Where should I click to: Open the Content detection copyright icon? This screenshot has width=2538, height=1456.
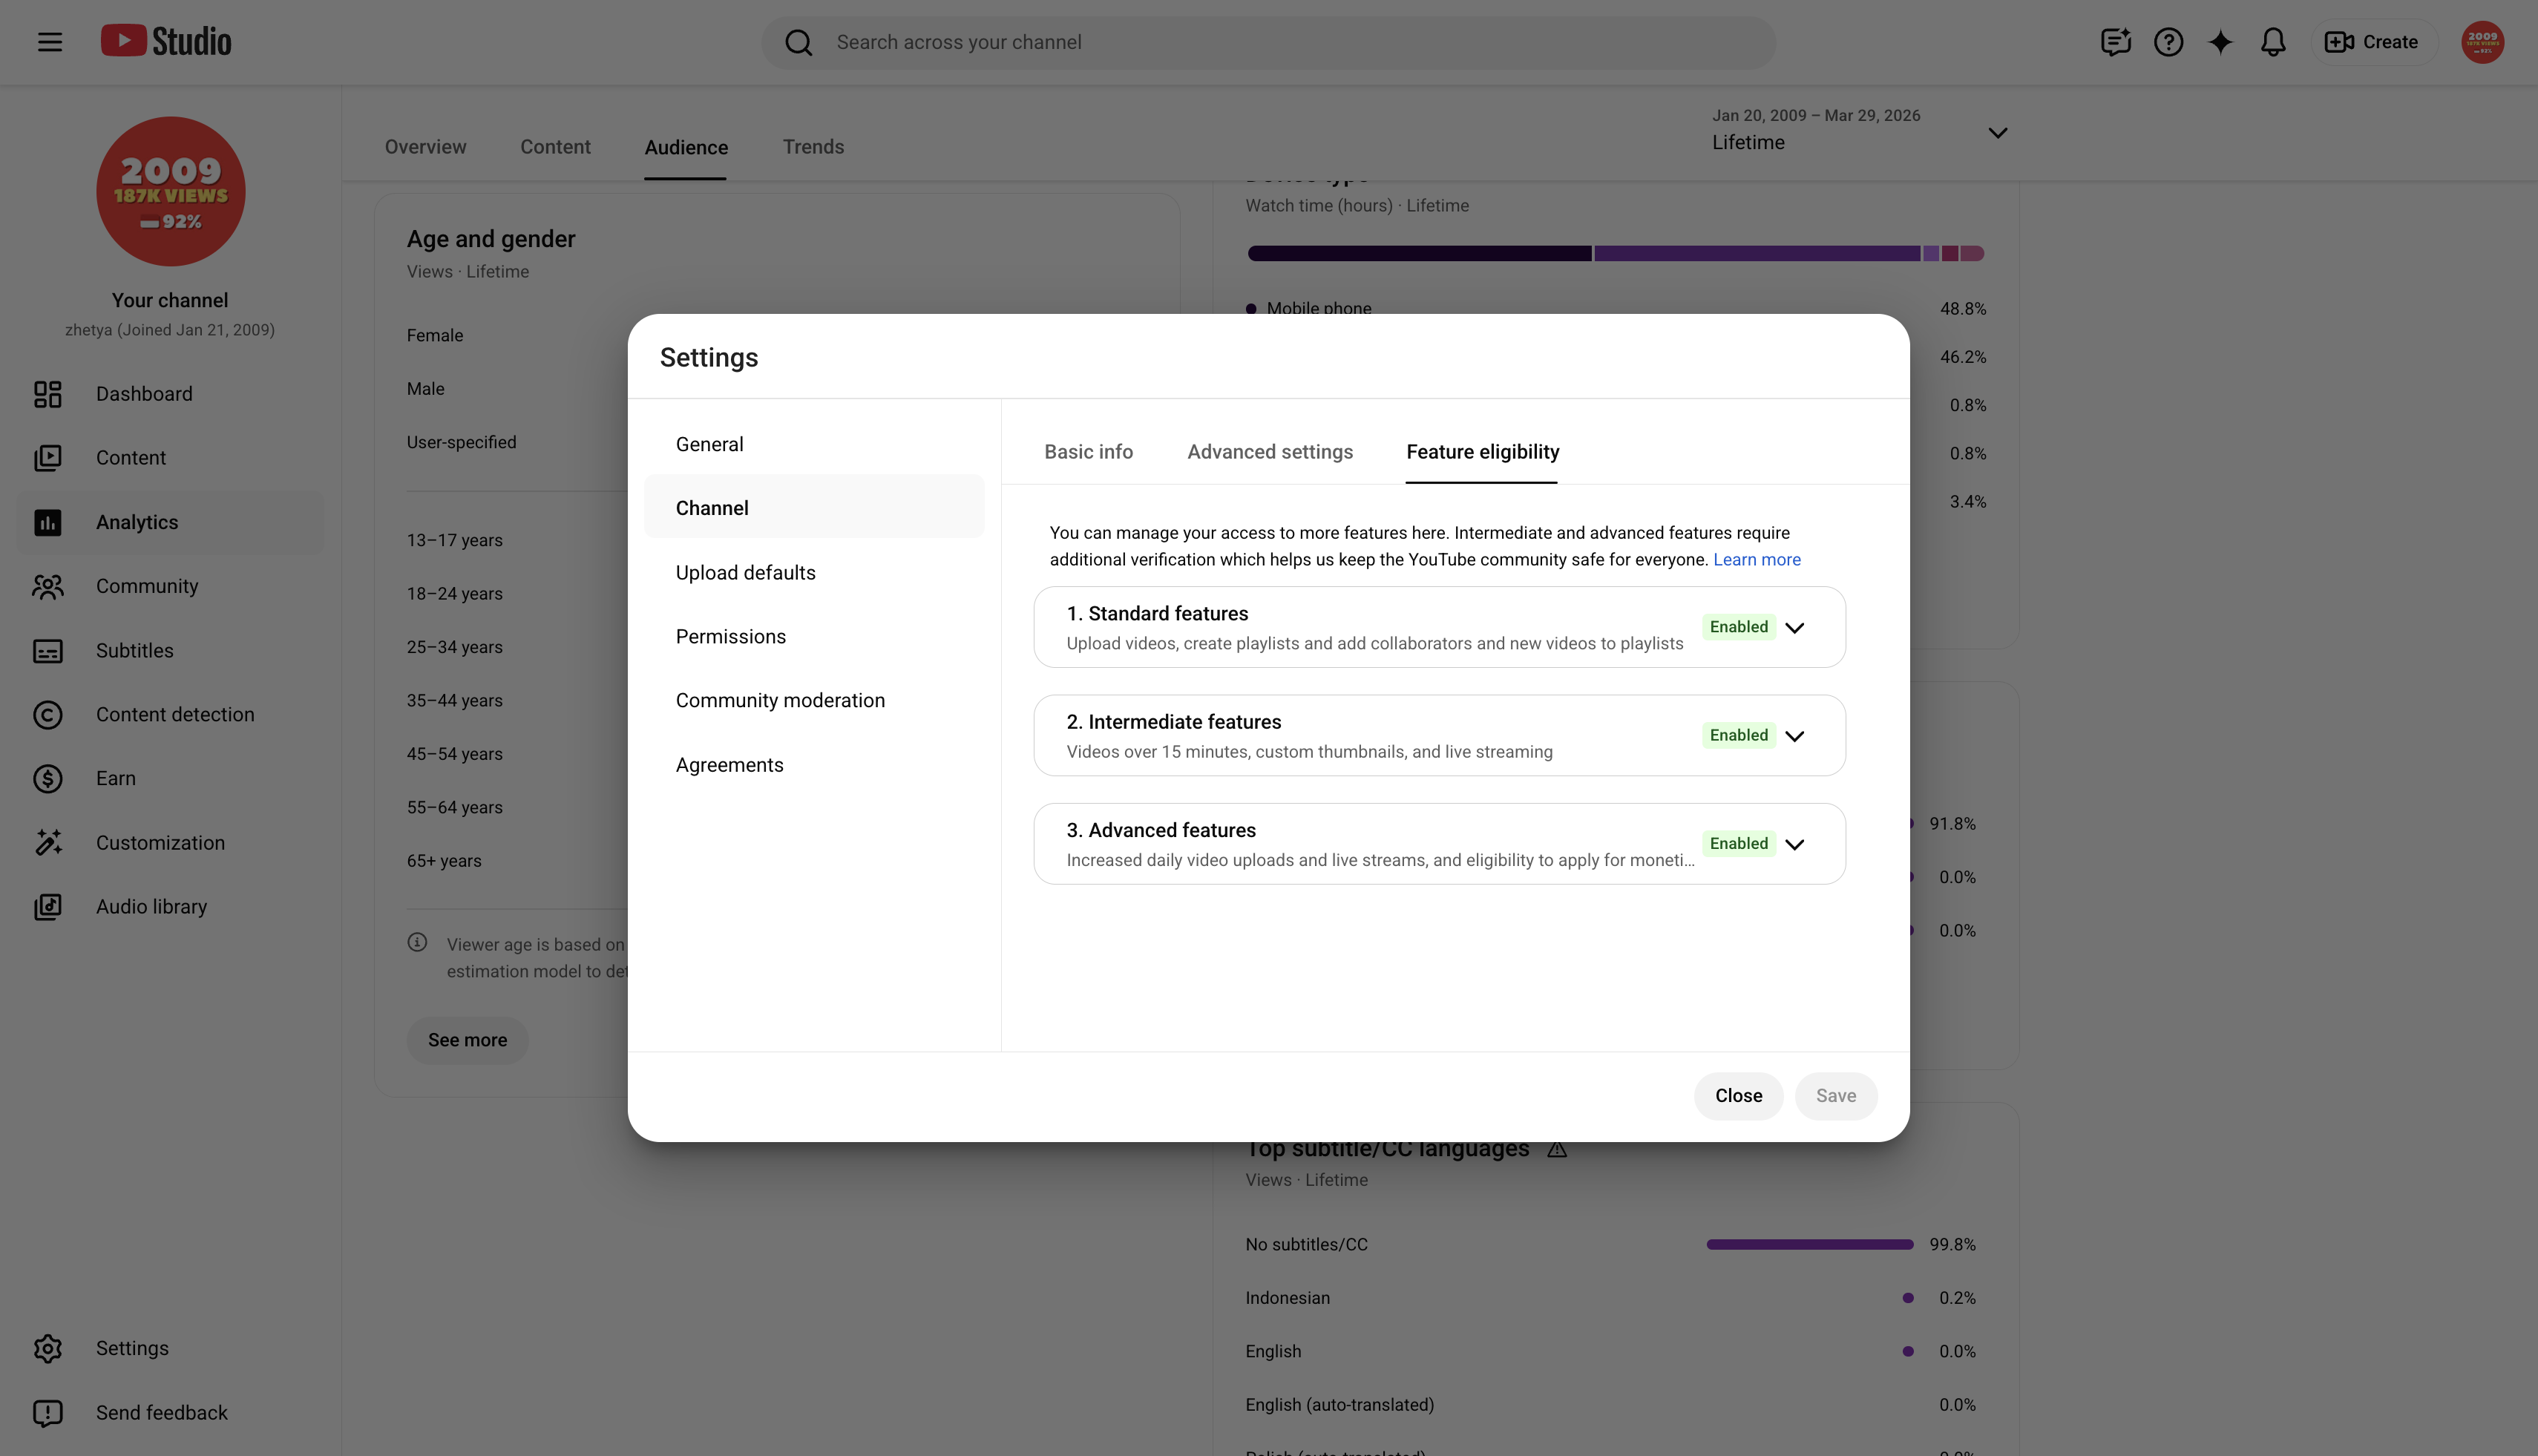48,715
